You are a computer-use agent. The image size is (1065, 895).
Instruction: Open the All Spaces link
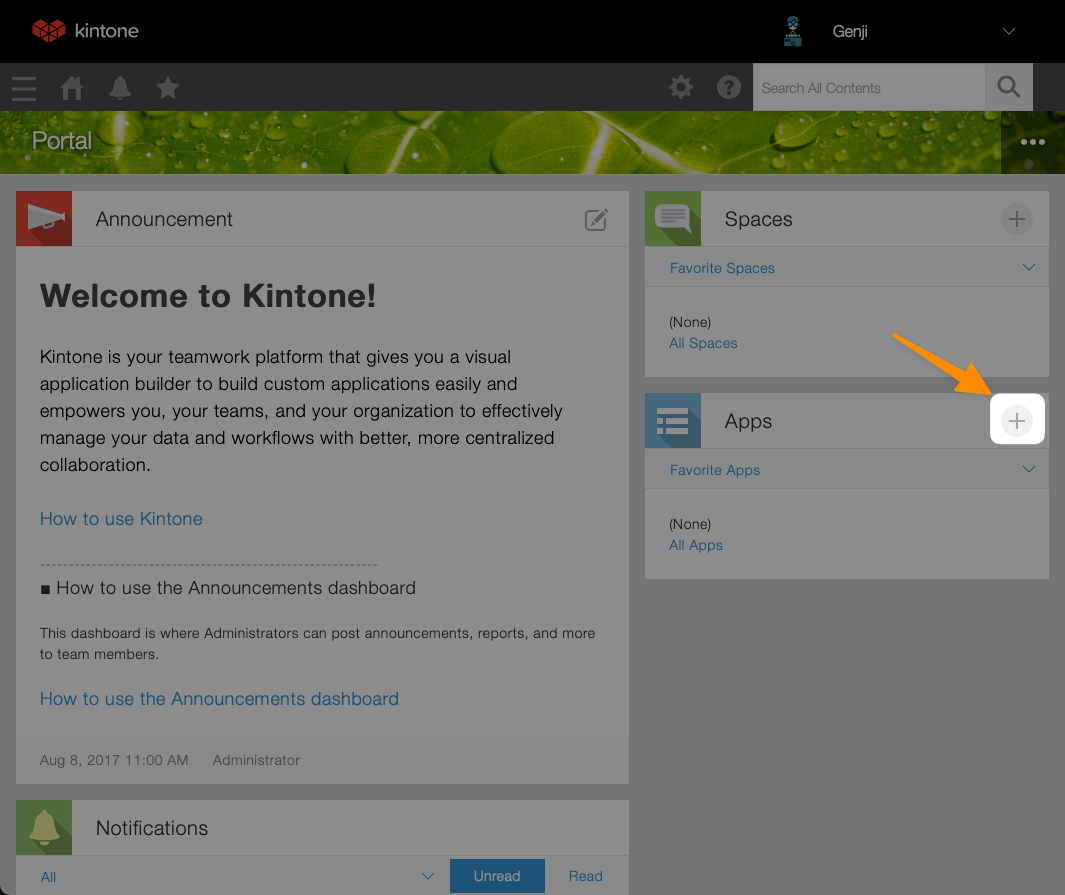(703, 343)
